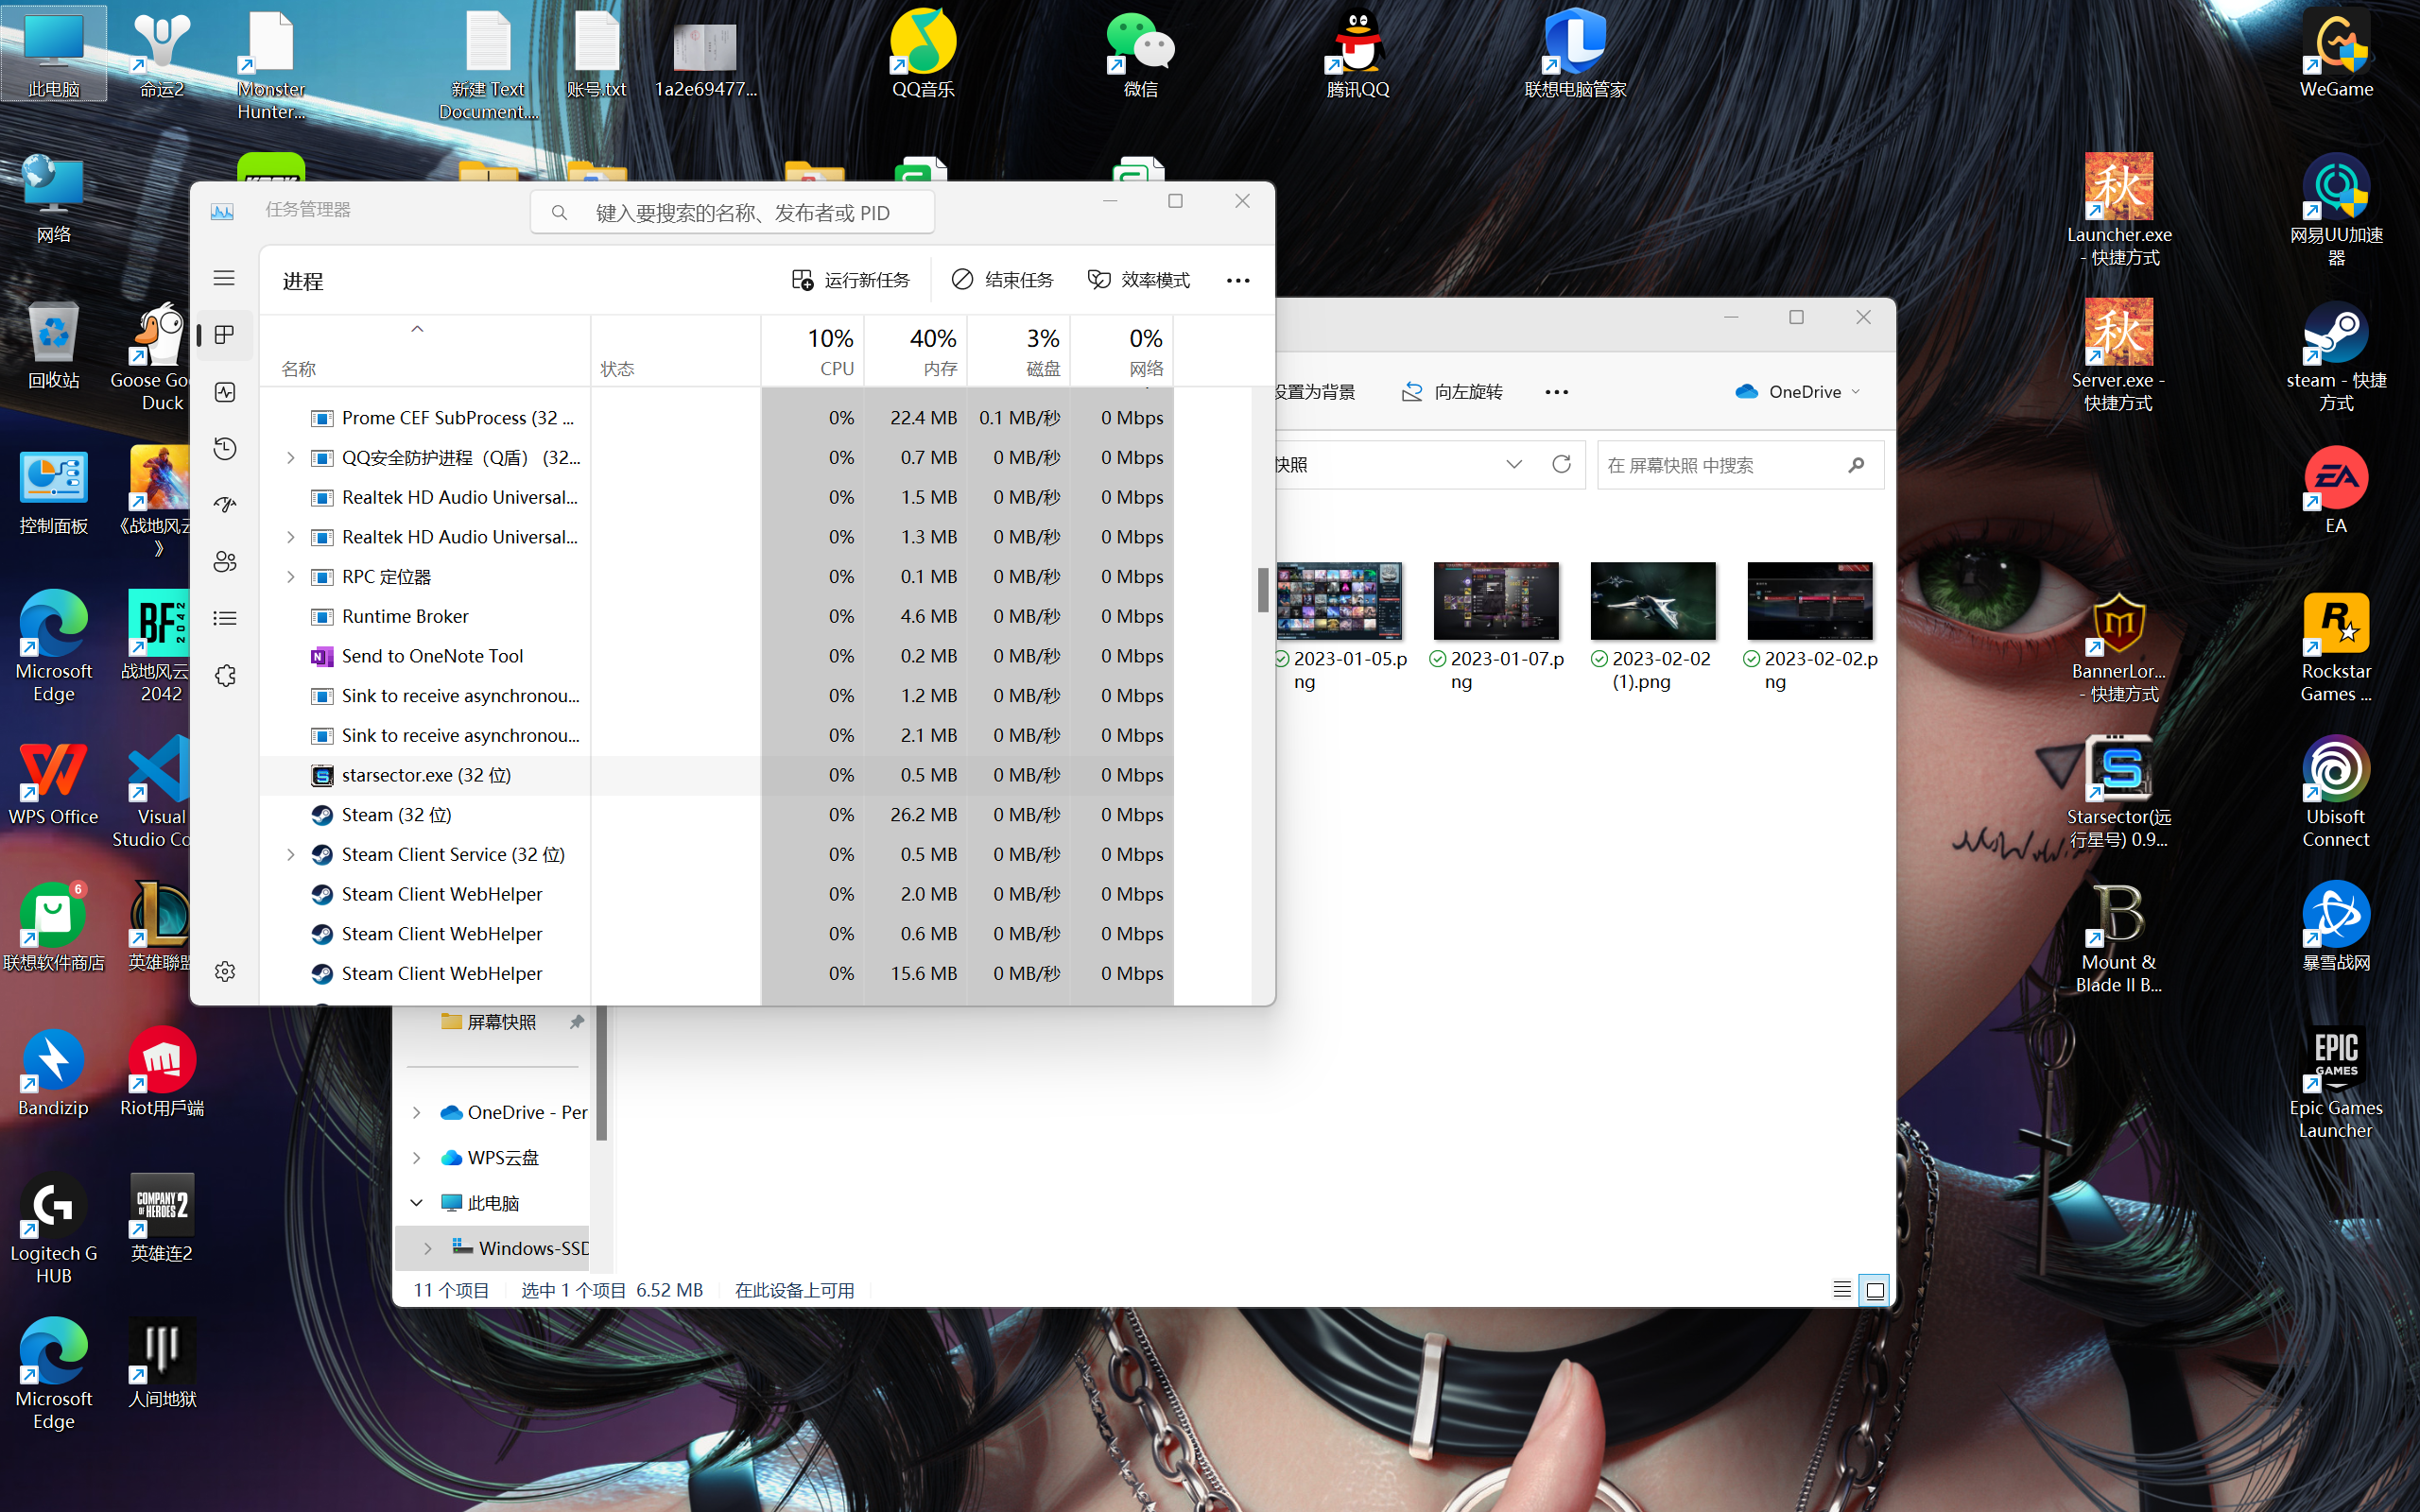The height and width of the screenshot is (1512, 2420).
Task: Open the OneDrive status dropdown
Action: 1798,392
